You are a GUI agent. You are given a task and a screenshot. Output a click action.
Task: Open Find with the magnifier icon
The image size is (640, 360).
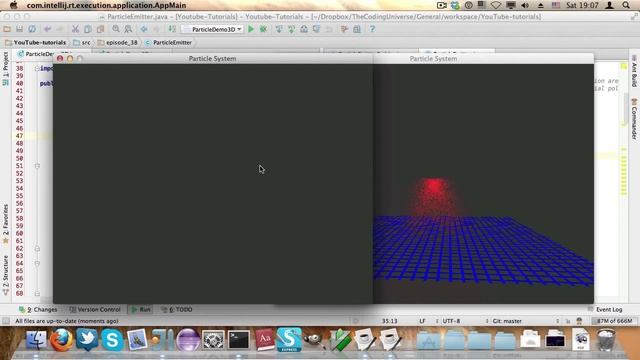116,29
